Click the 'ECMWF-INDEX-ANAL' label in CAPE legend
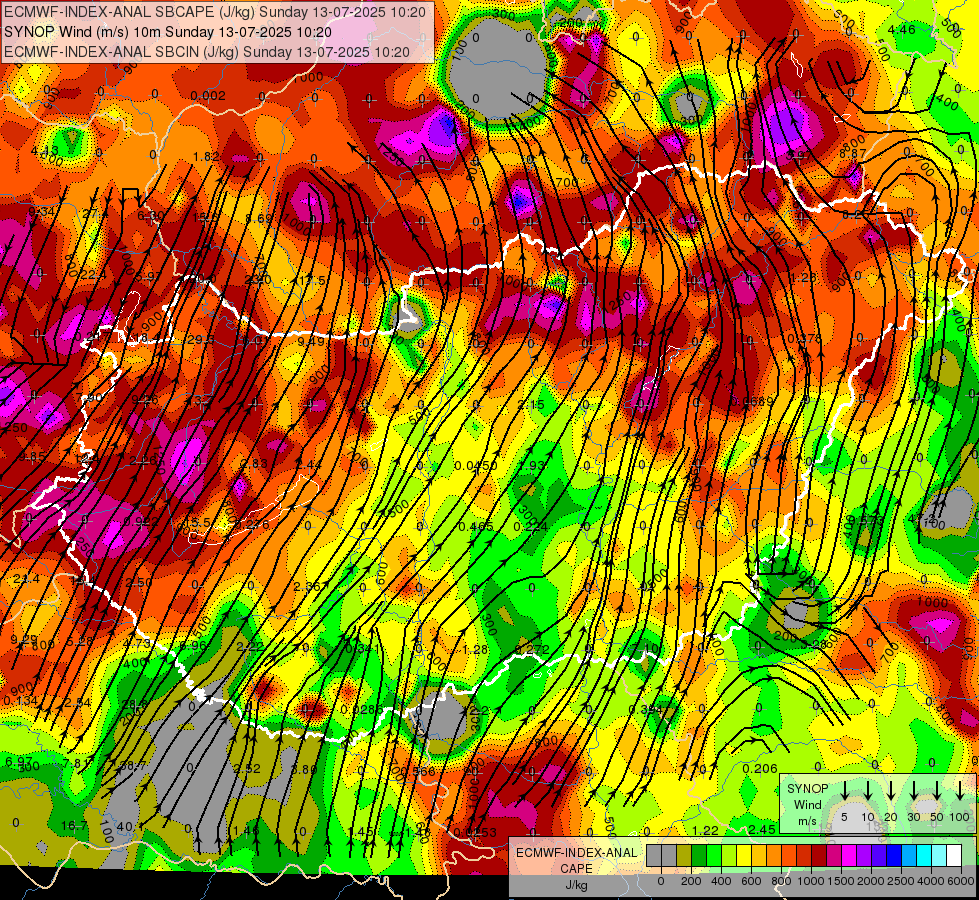 click(576, 853)
